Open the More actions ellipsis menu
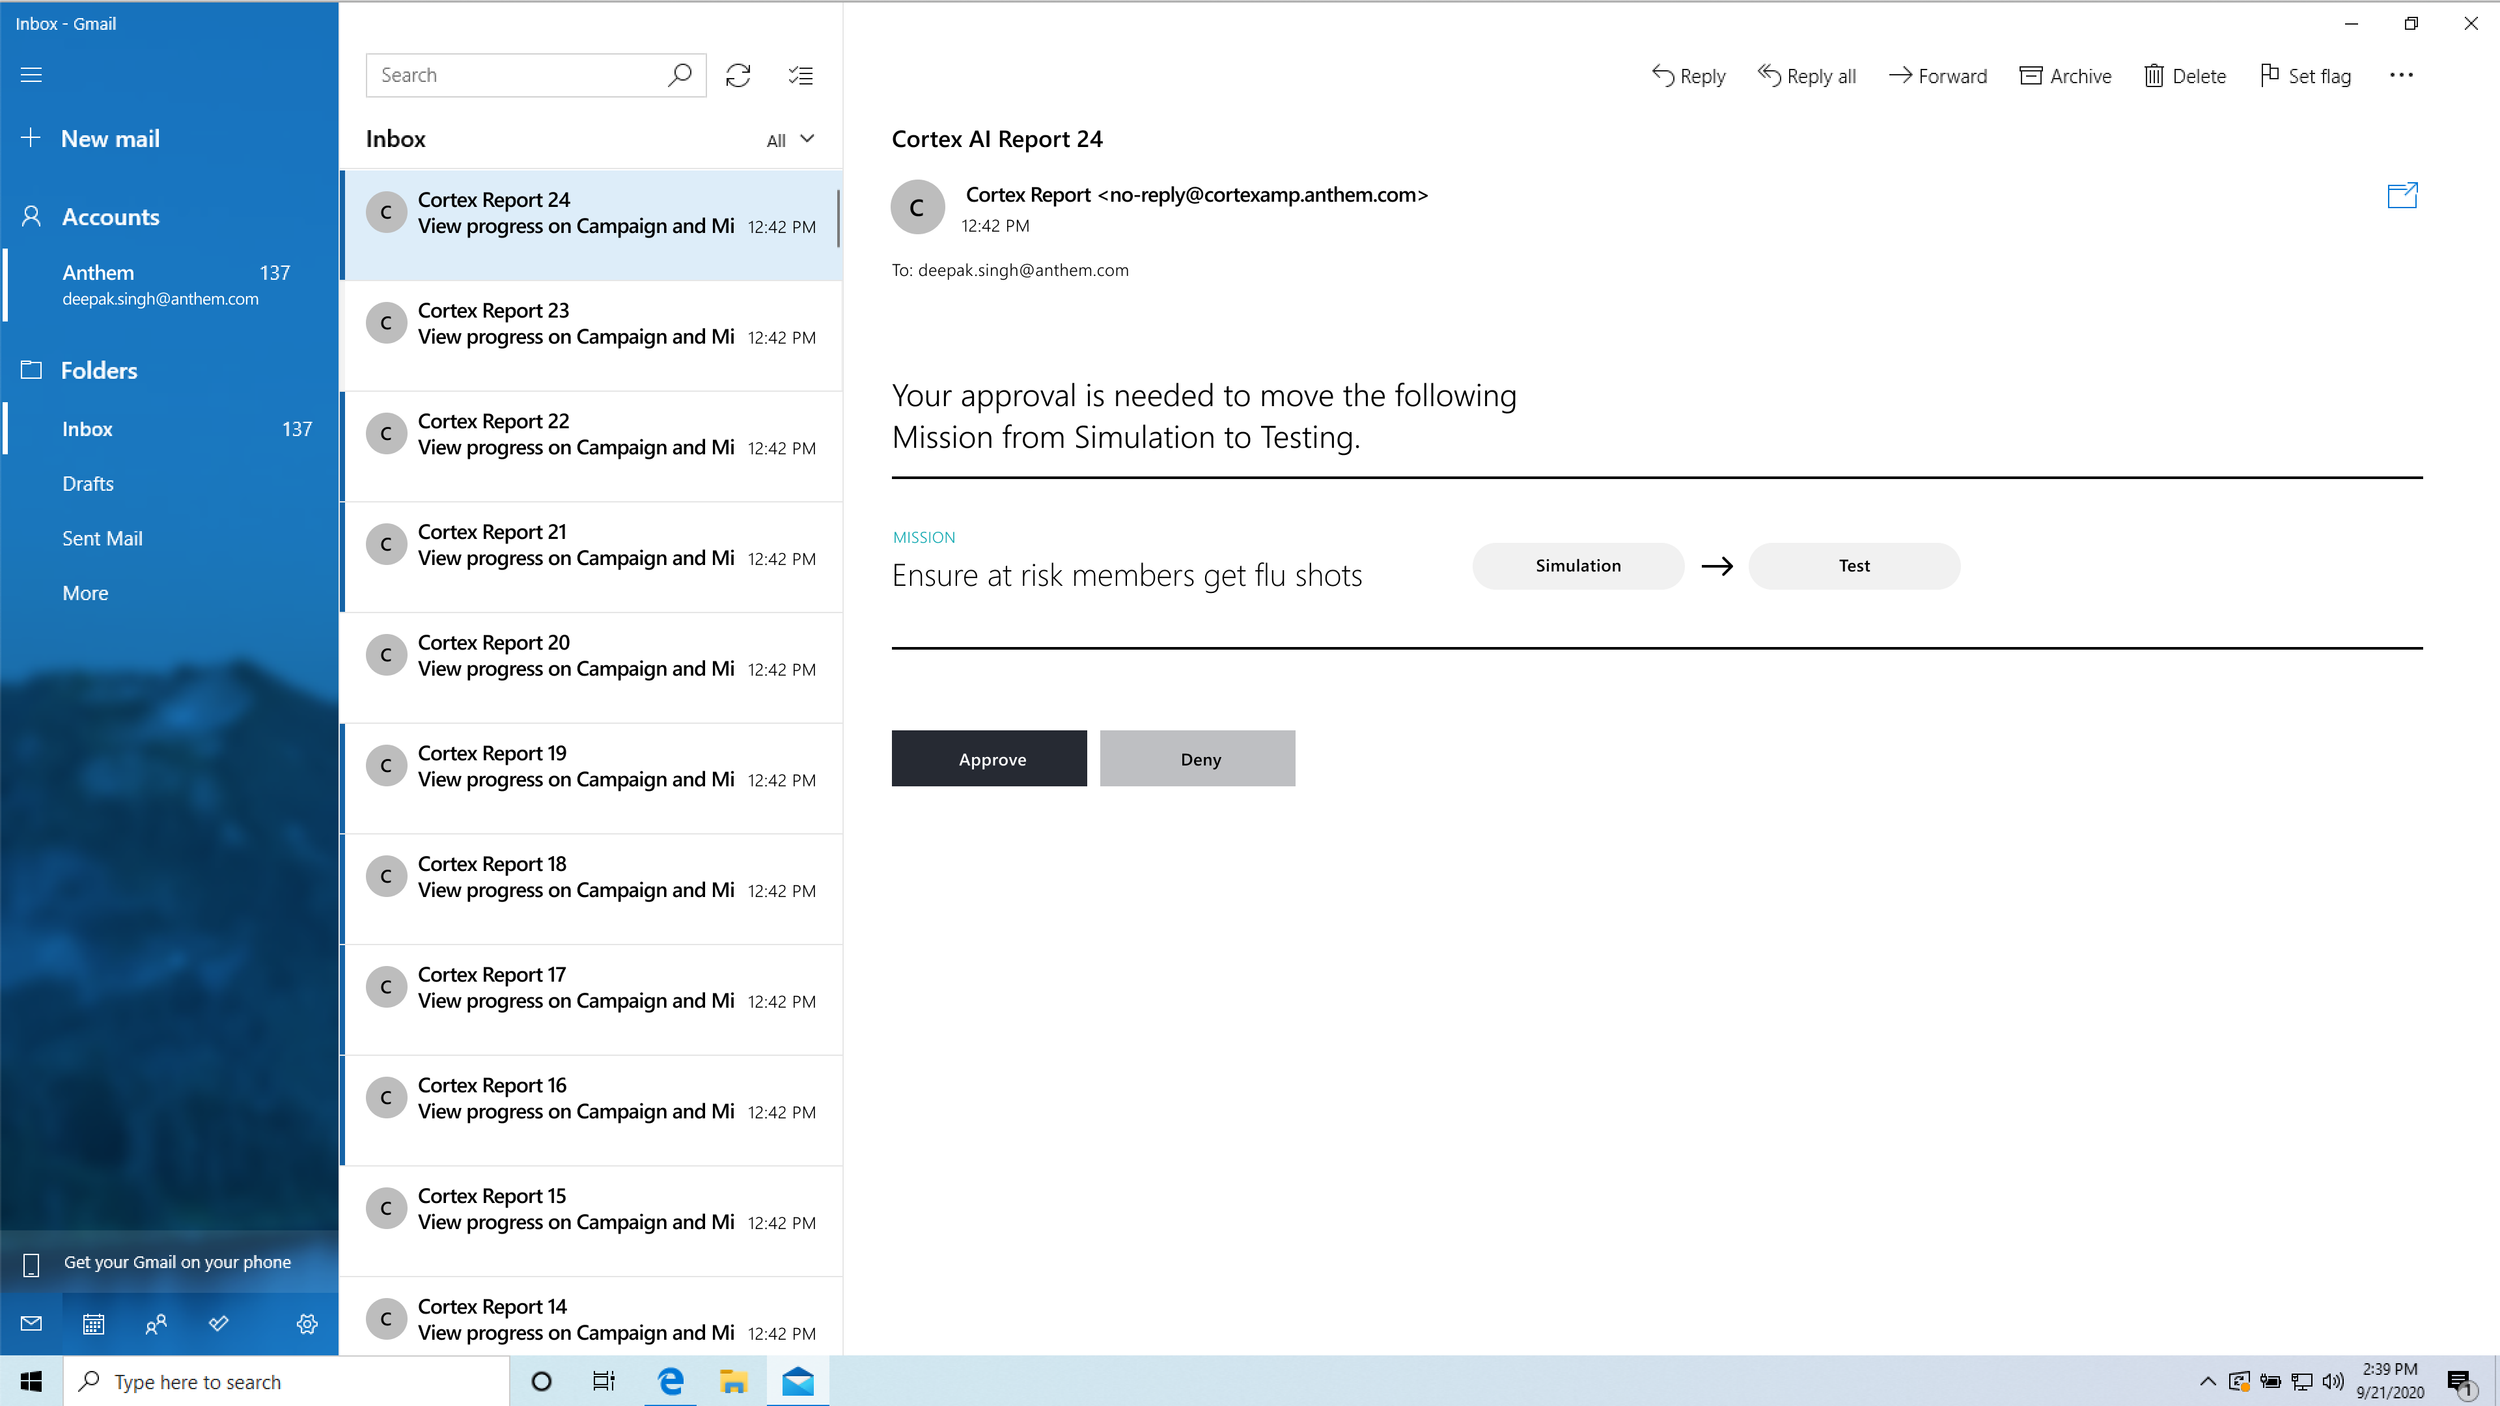 (x=2400, y=75)
